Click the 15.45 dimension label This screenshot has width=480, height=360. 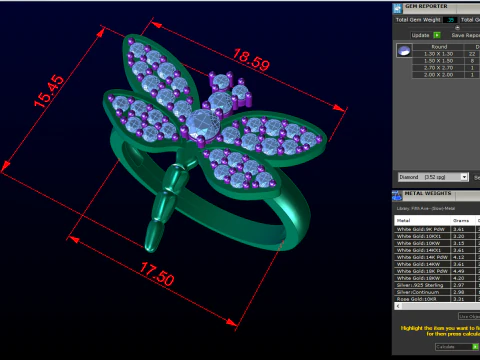[x=49, y=91]
